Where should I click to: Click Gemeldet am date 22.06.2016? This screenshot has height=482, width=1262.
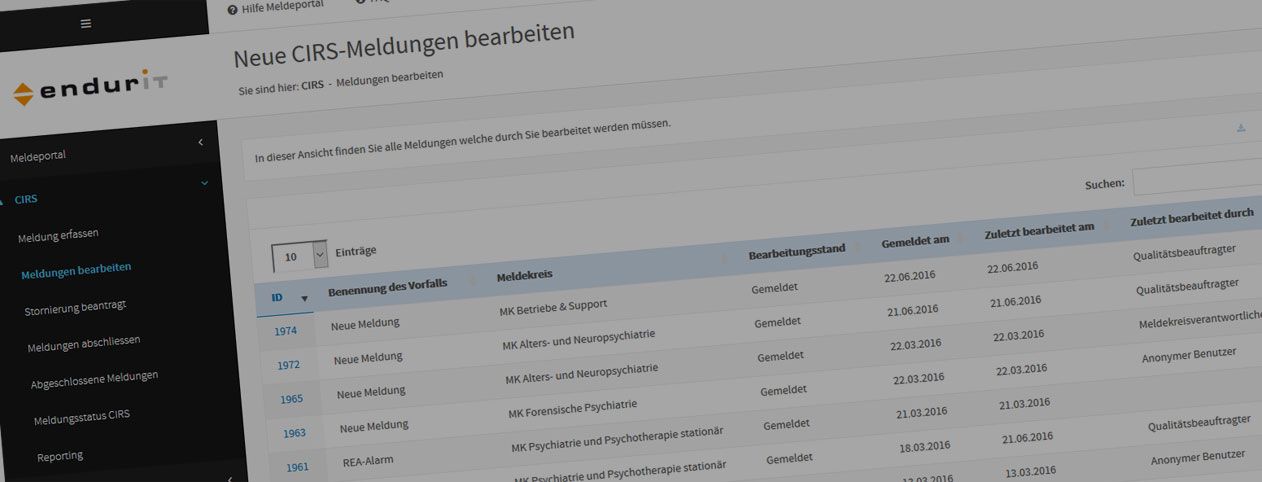[x=910, y=276]
